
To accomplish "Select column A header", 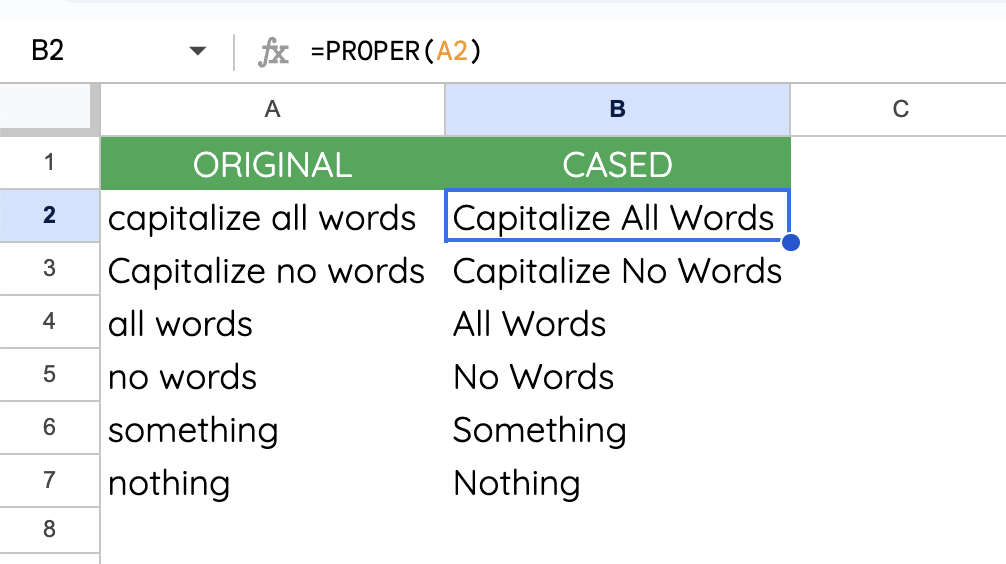I will pyautogui.click(x=273, y=110).
